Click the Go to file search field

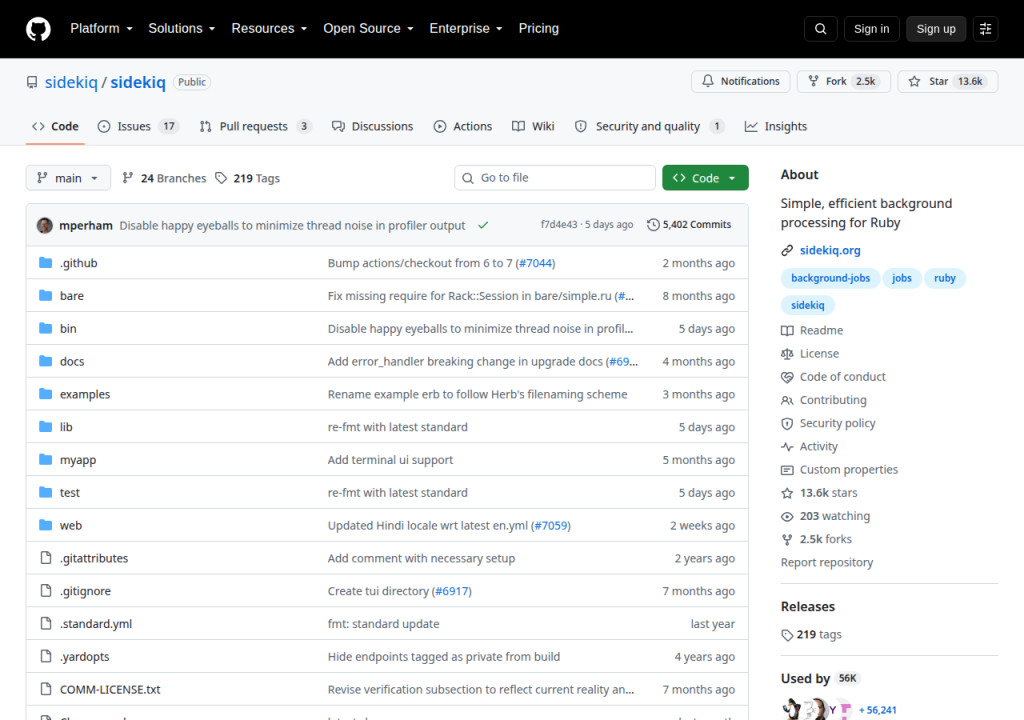coord(555,178)
